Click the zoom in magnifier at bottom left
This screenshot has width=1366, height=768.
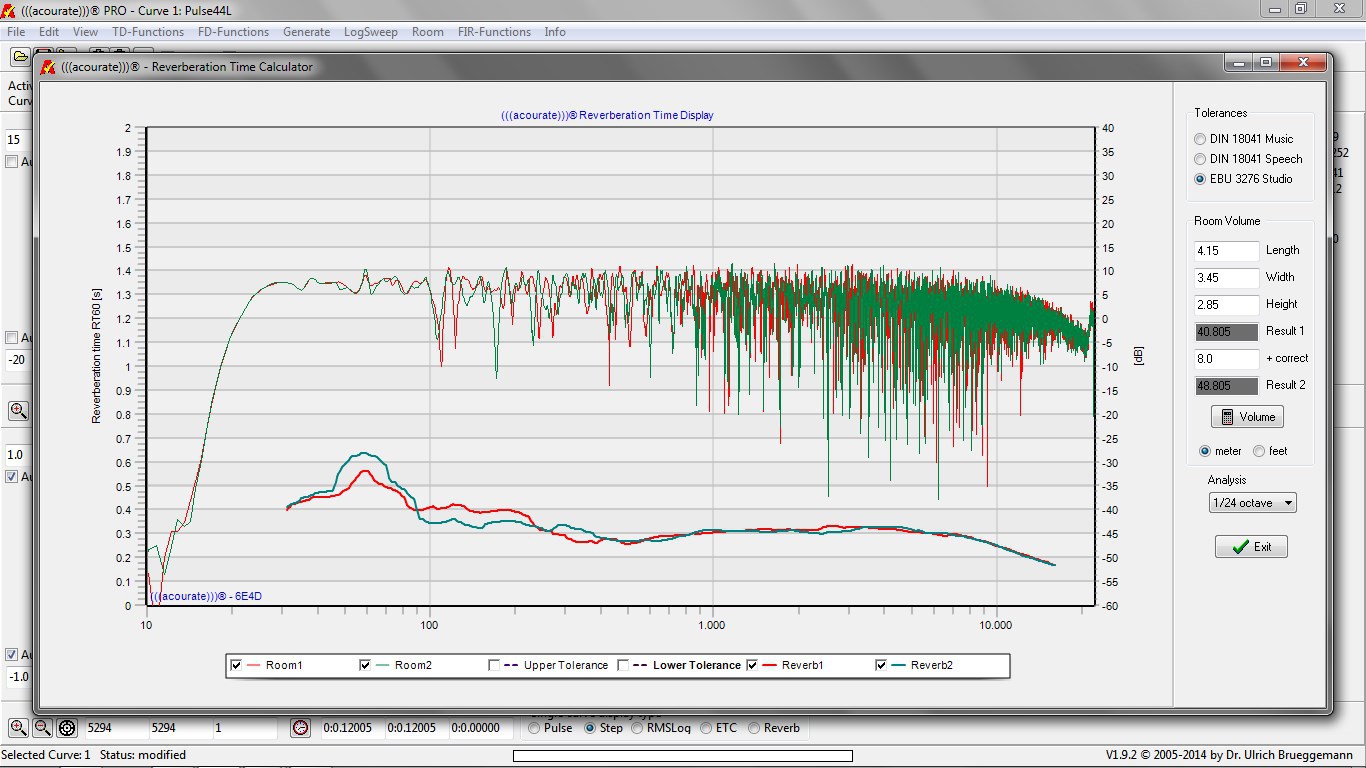pos(18,728)
